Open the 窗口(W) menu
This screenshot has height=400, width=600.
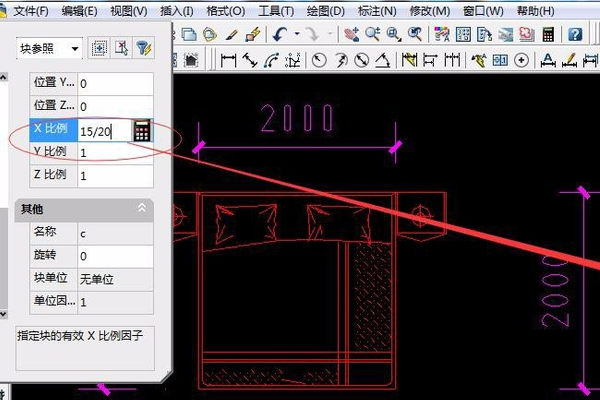click(x=483, y=11)
